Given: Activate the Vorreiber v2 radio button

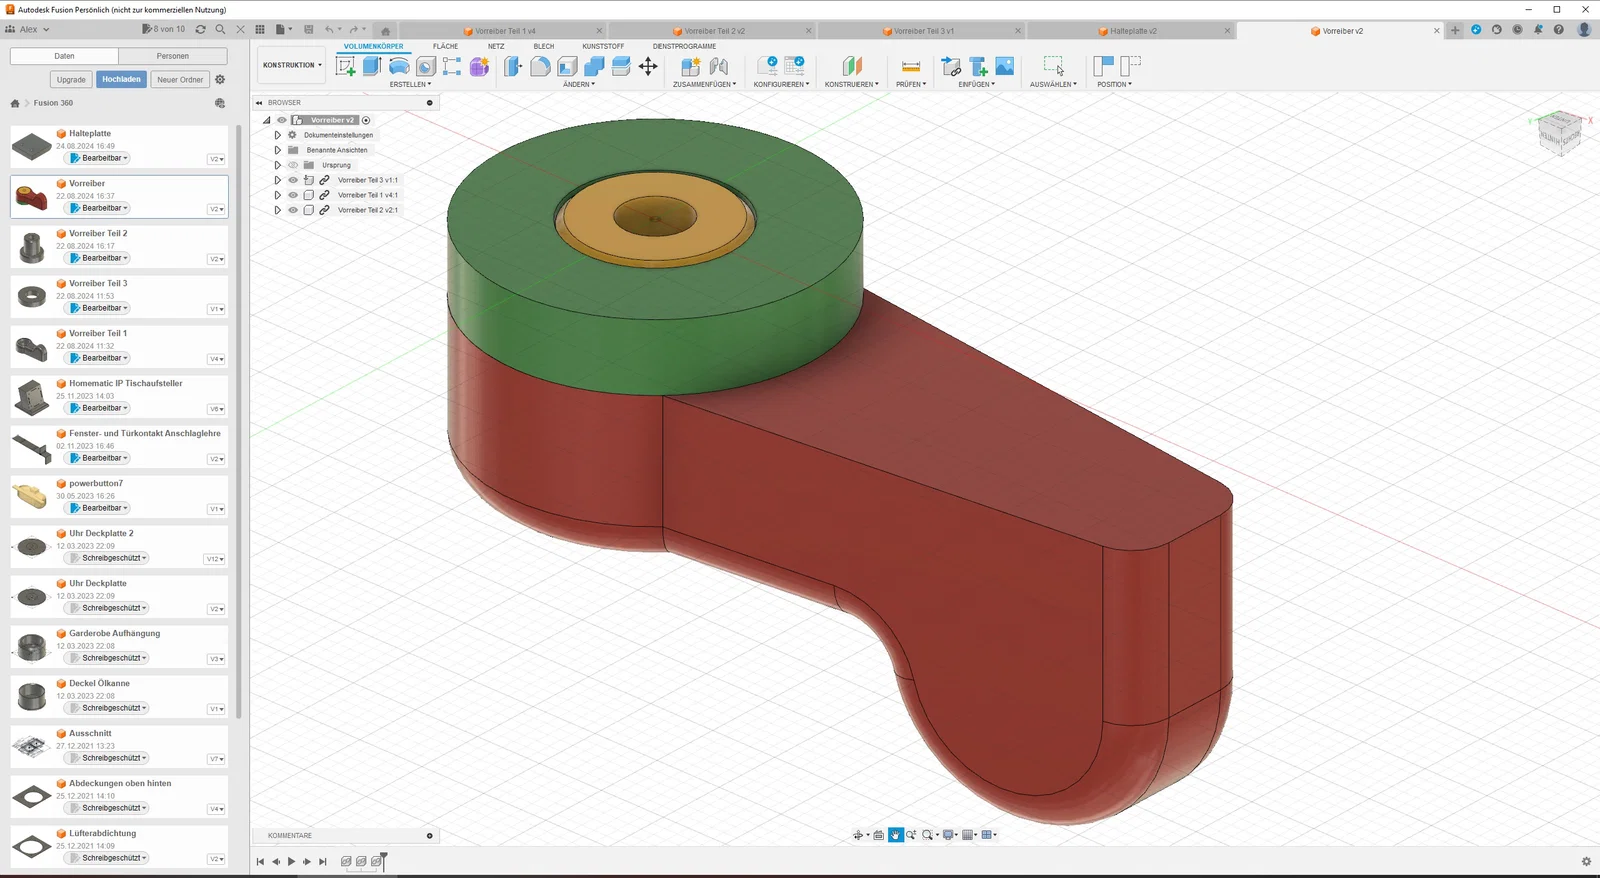Looking at the screenshot, I should (366, 120).
